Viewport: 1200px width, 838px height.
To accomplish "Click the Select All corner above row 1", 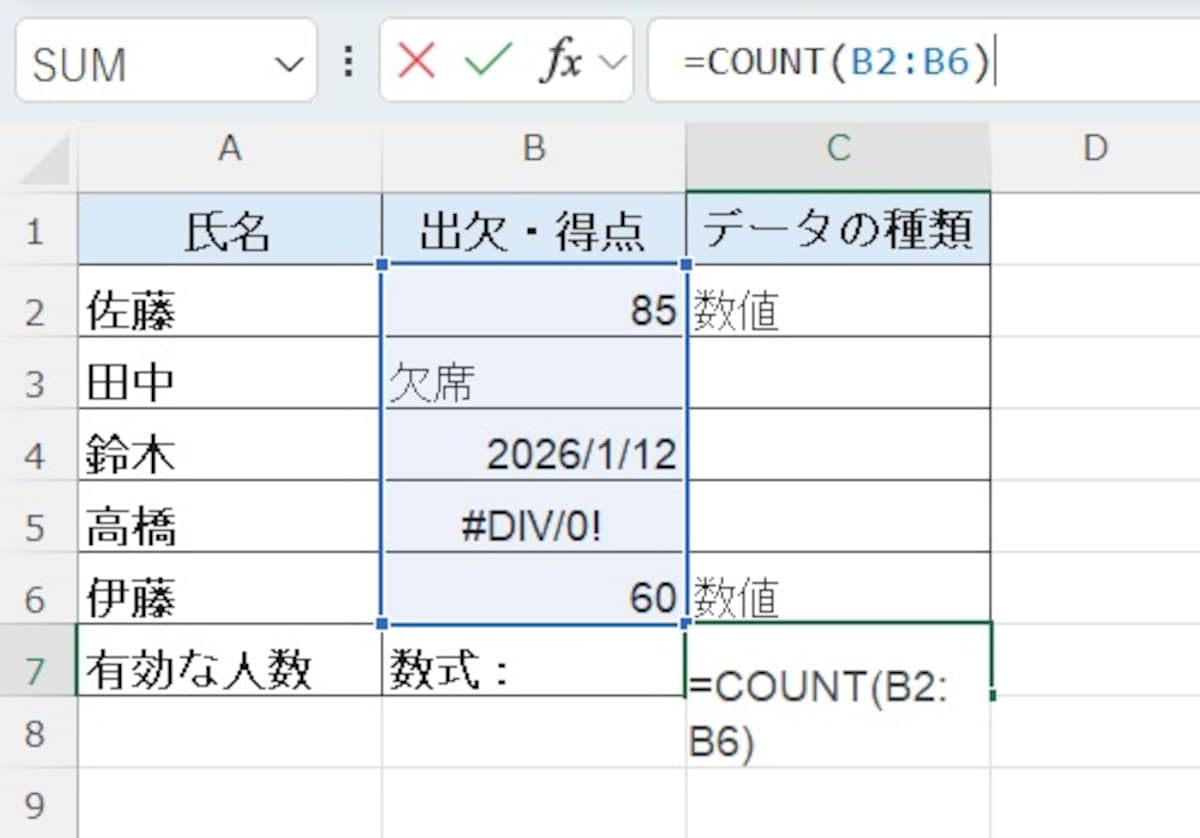I will coord(38,150).
